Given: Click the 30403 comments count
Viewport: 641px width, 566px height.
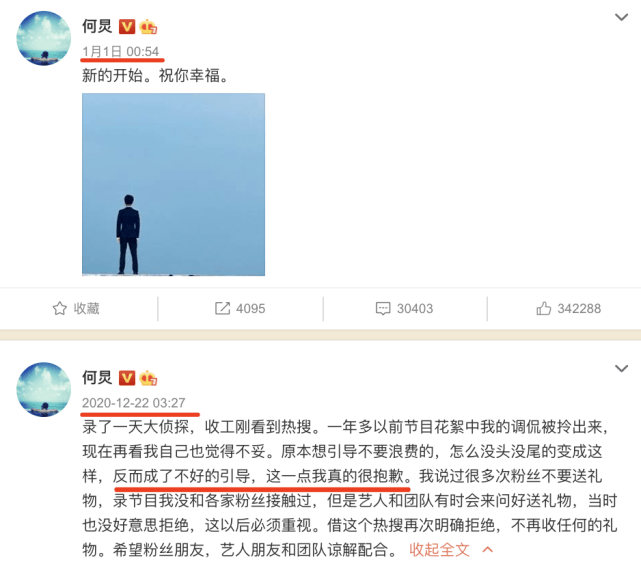Looking at the screenshot, I should point(415,309).
